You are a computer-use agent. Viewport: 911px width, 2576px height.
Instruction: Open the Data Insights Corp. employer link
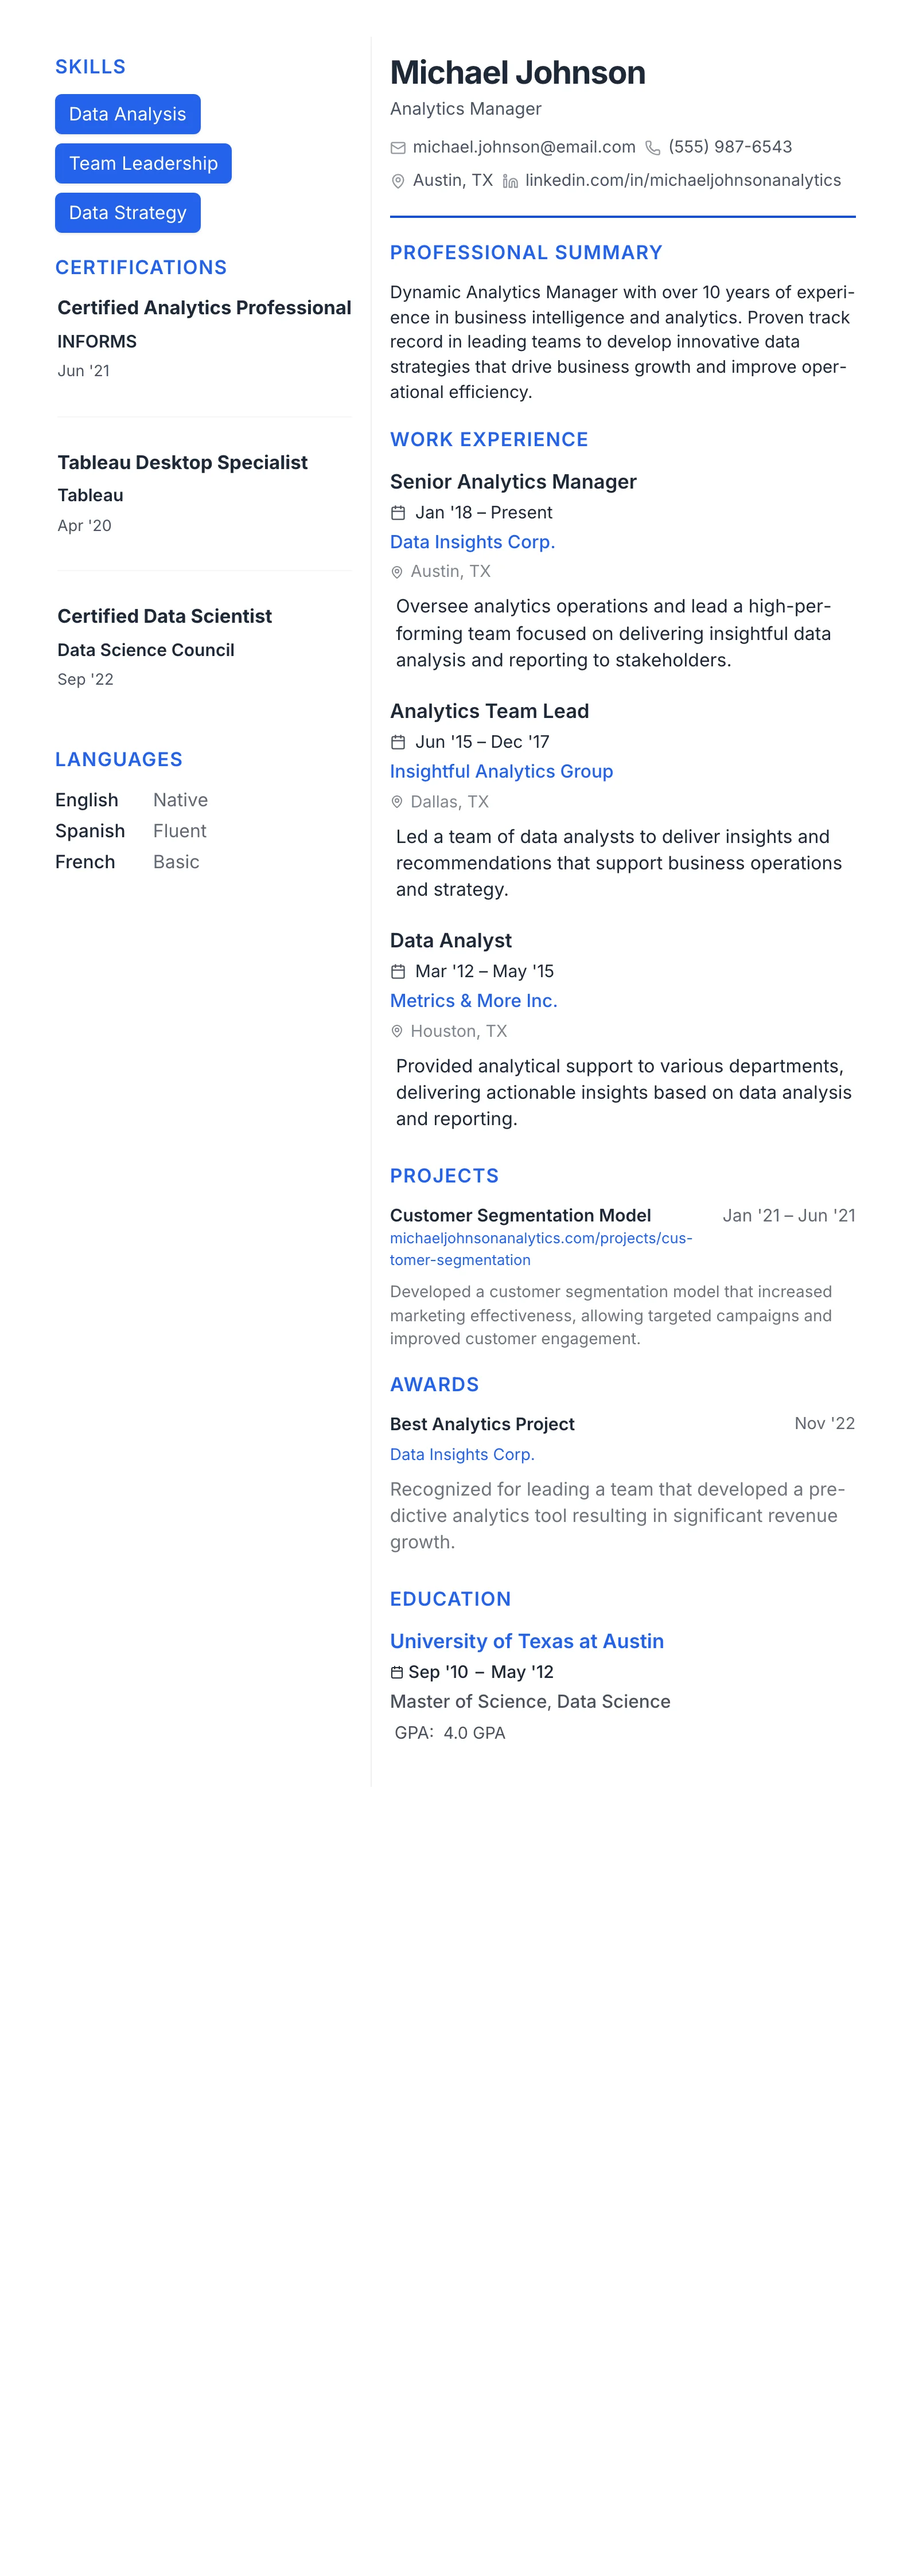click(472, 542)
